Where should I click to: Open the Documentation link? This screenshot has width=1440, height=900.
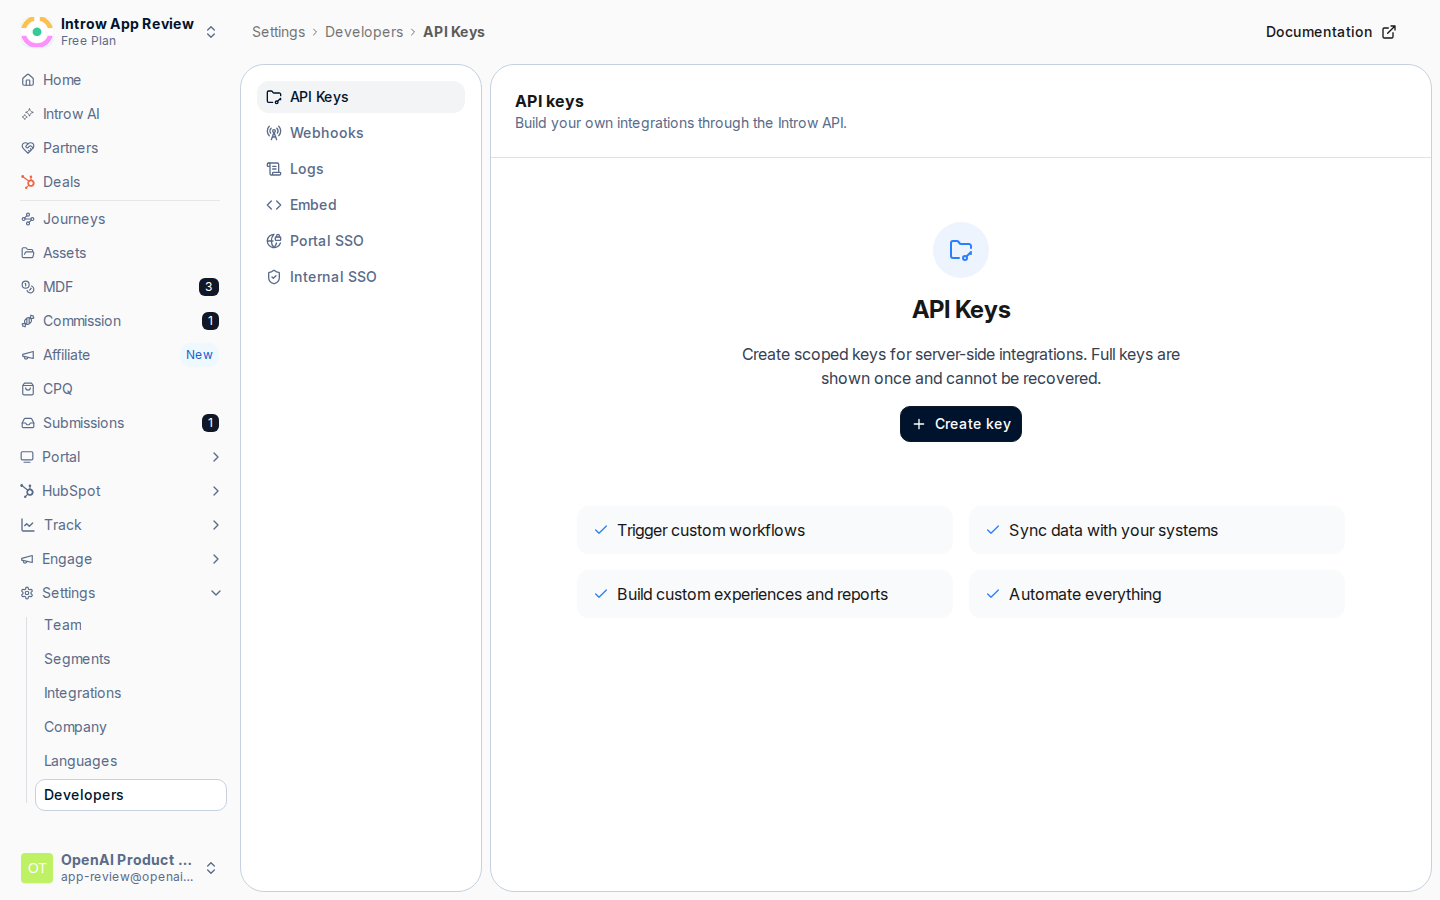pos(1331,32)
